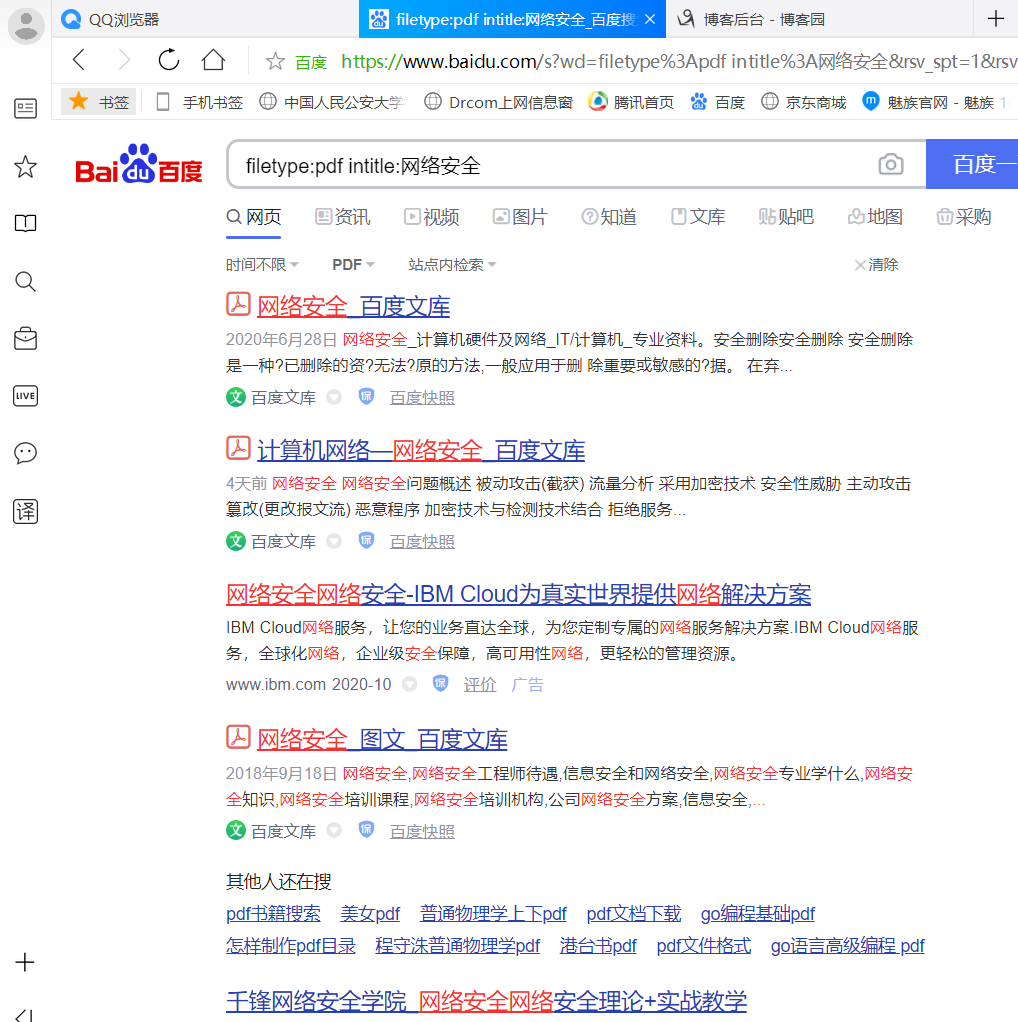The width and height of the screenshot is (1018, 1022).
Task: Close the Baidu search tab
Action: 650,20
